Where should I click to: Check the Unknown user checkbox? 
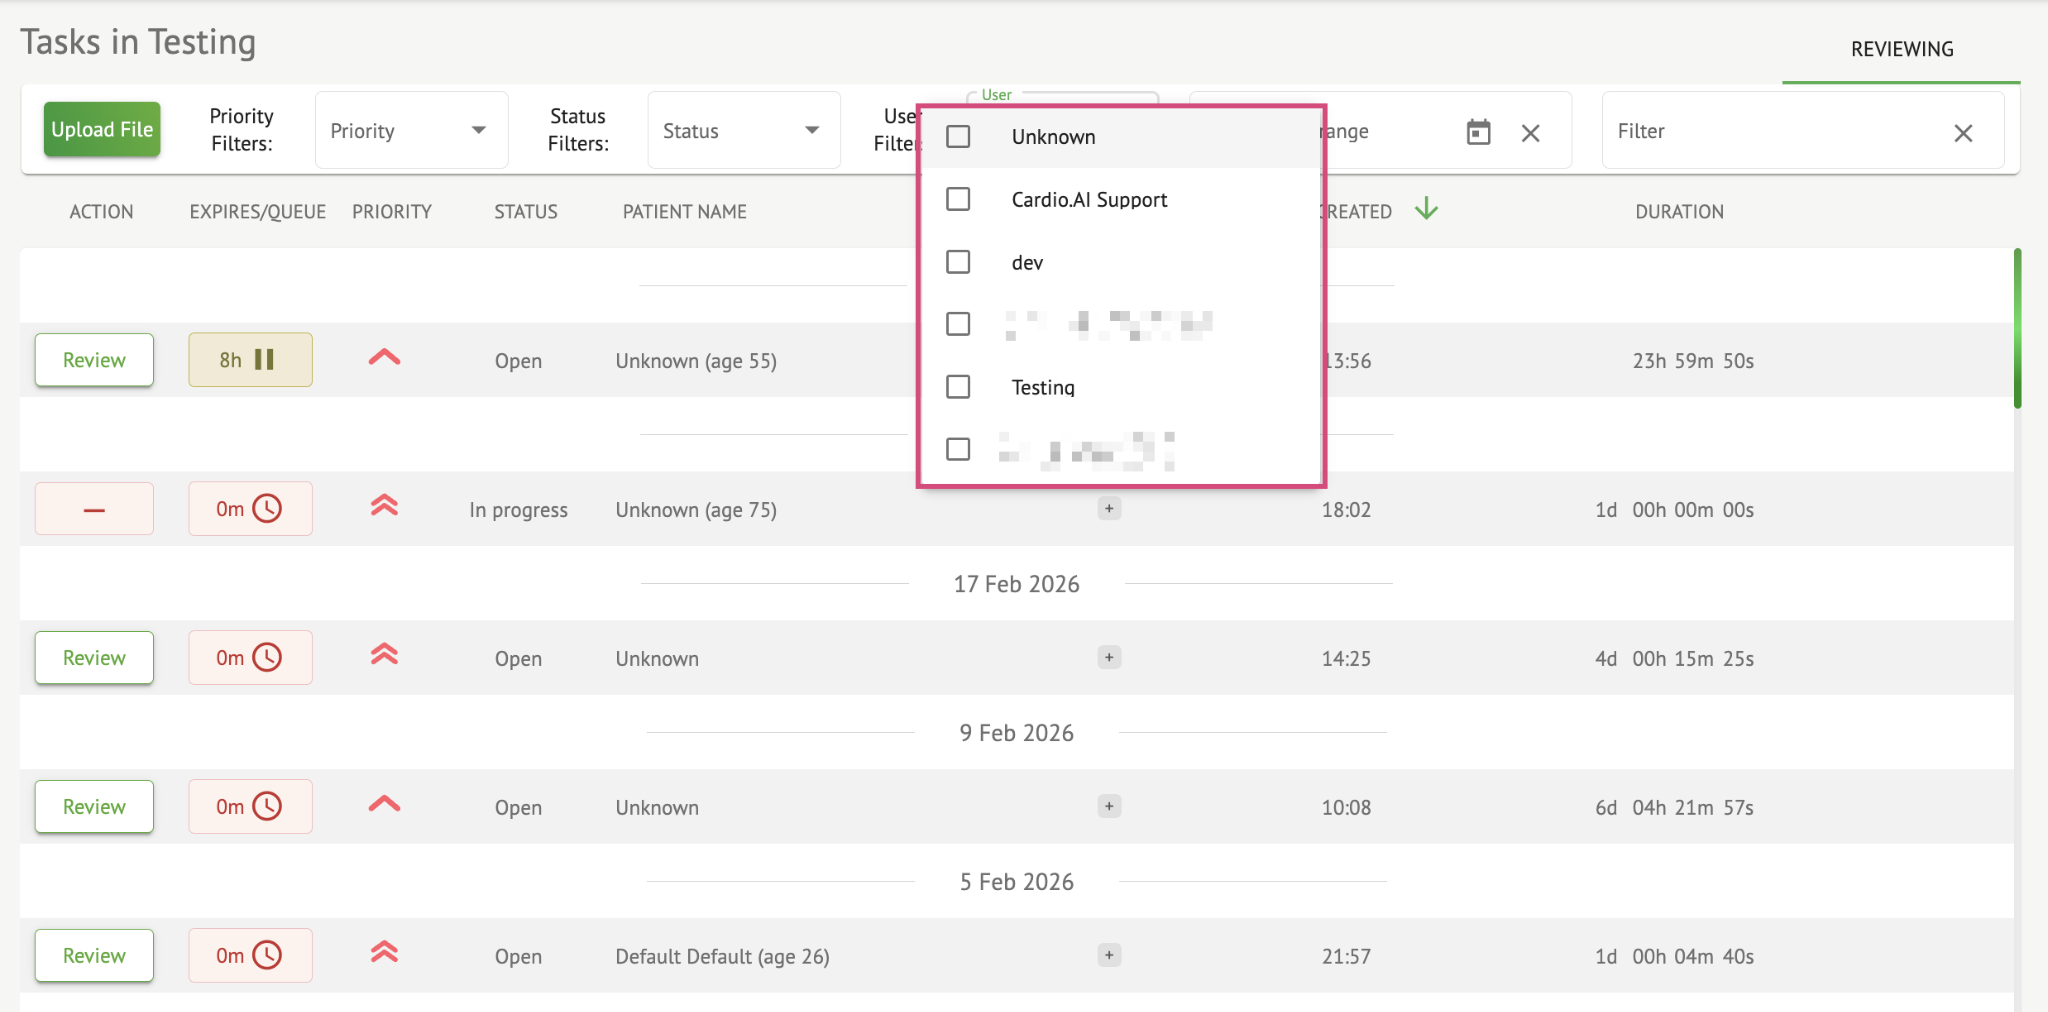pos(958,137)
